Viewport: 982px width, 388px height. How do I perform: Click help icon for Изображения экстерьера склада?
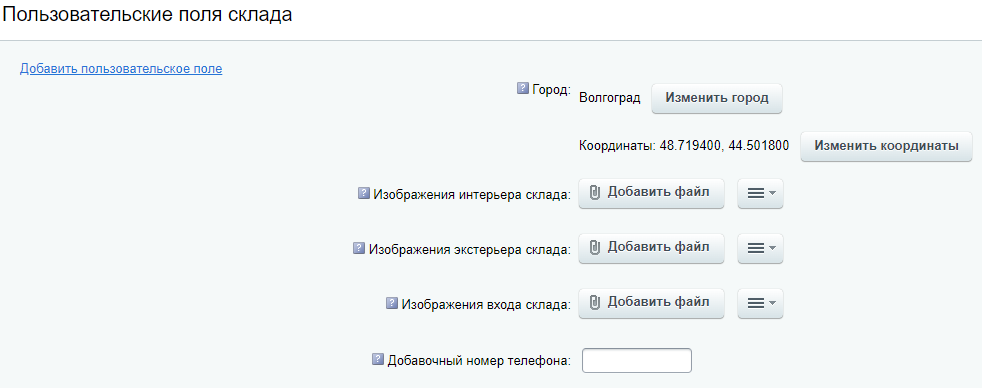(x=359, y=248)
